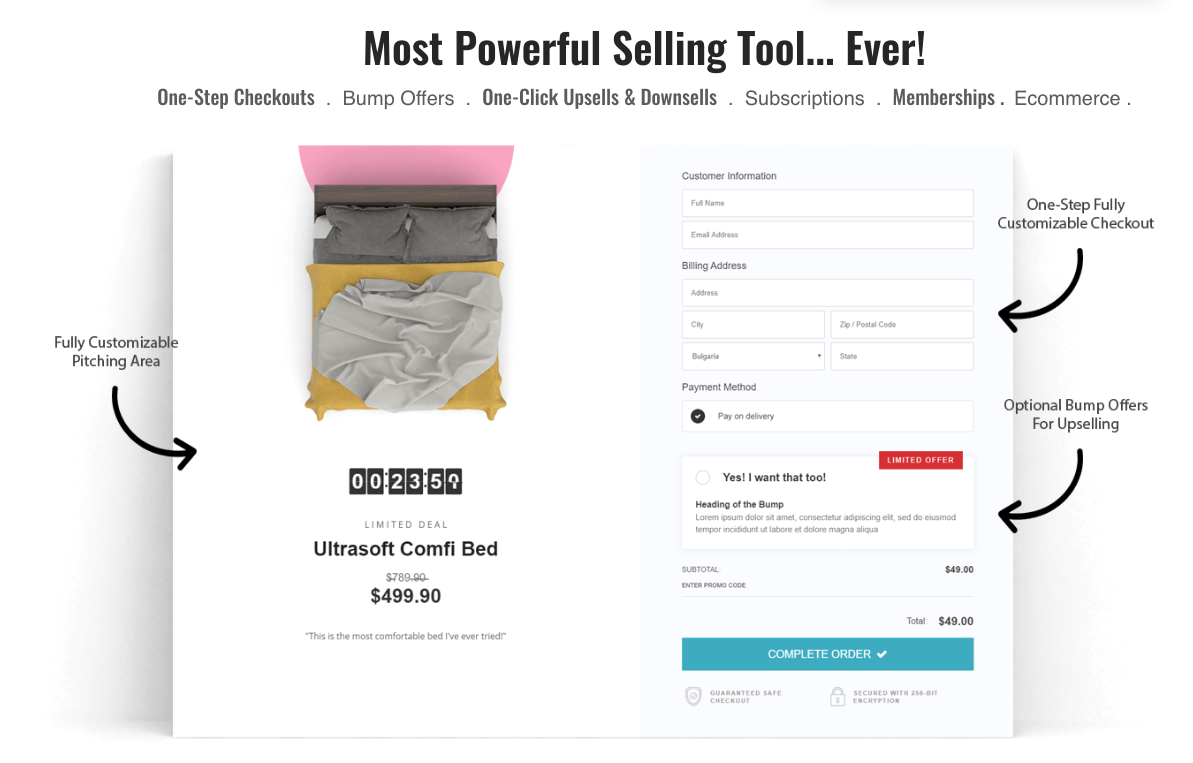Click the billing Address field
1193x763 pixels.
827,293
